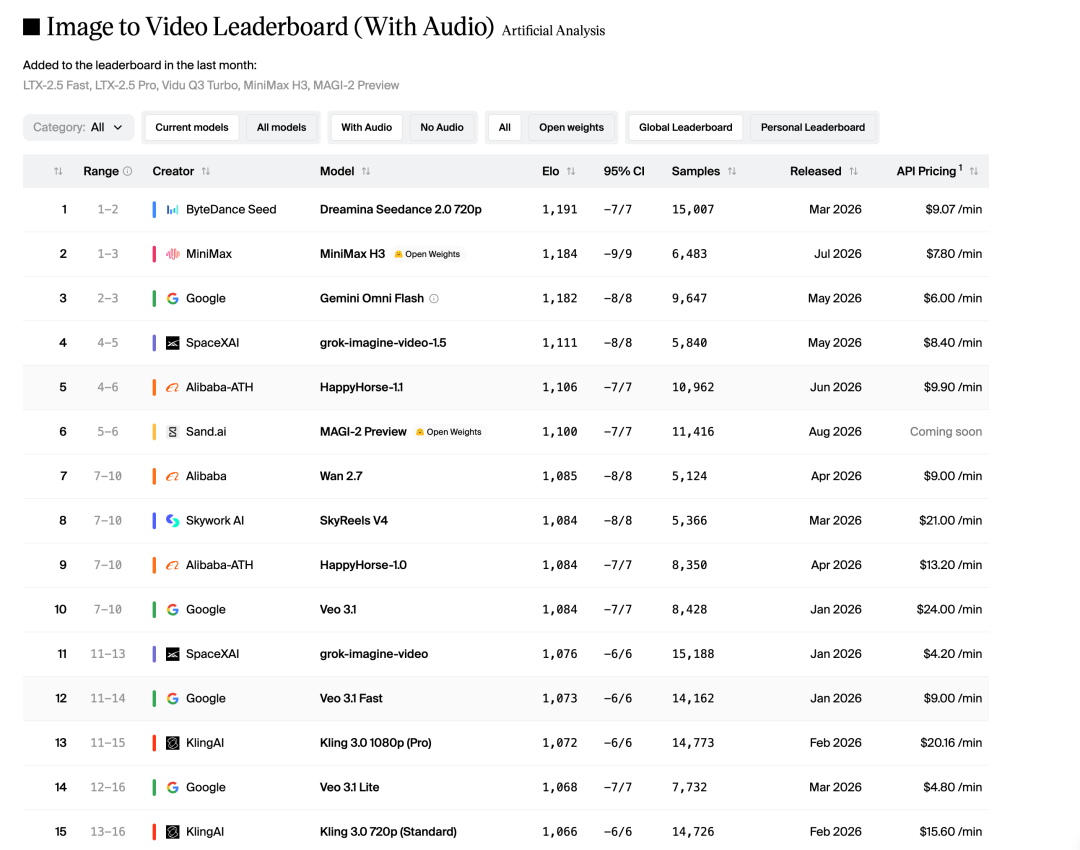Viewport: 1080px width, 850px height.
Task: Switch to No Audio filter
Action: click(442, 127)
